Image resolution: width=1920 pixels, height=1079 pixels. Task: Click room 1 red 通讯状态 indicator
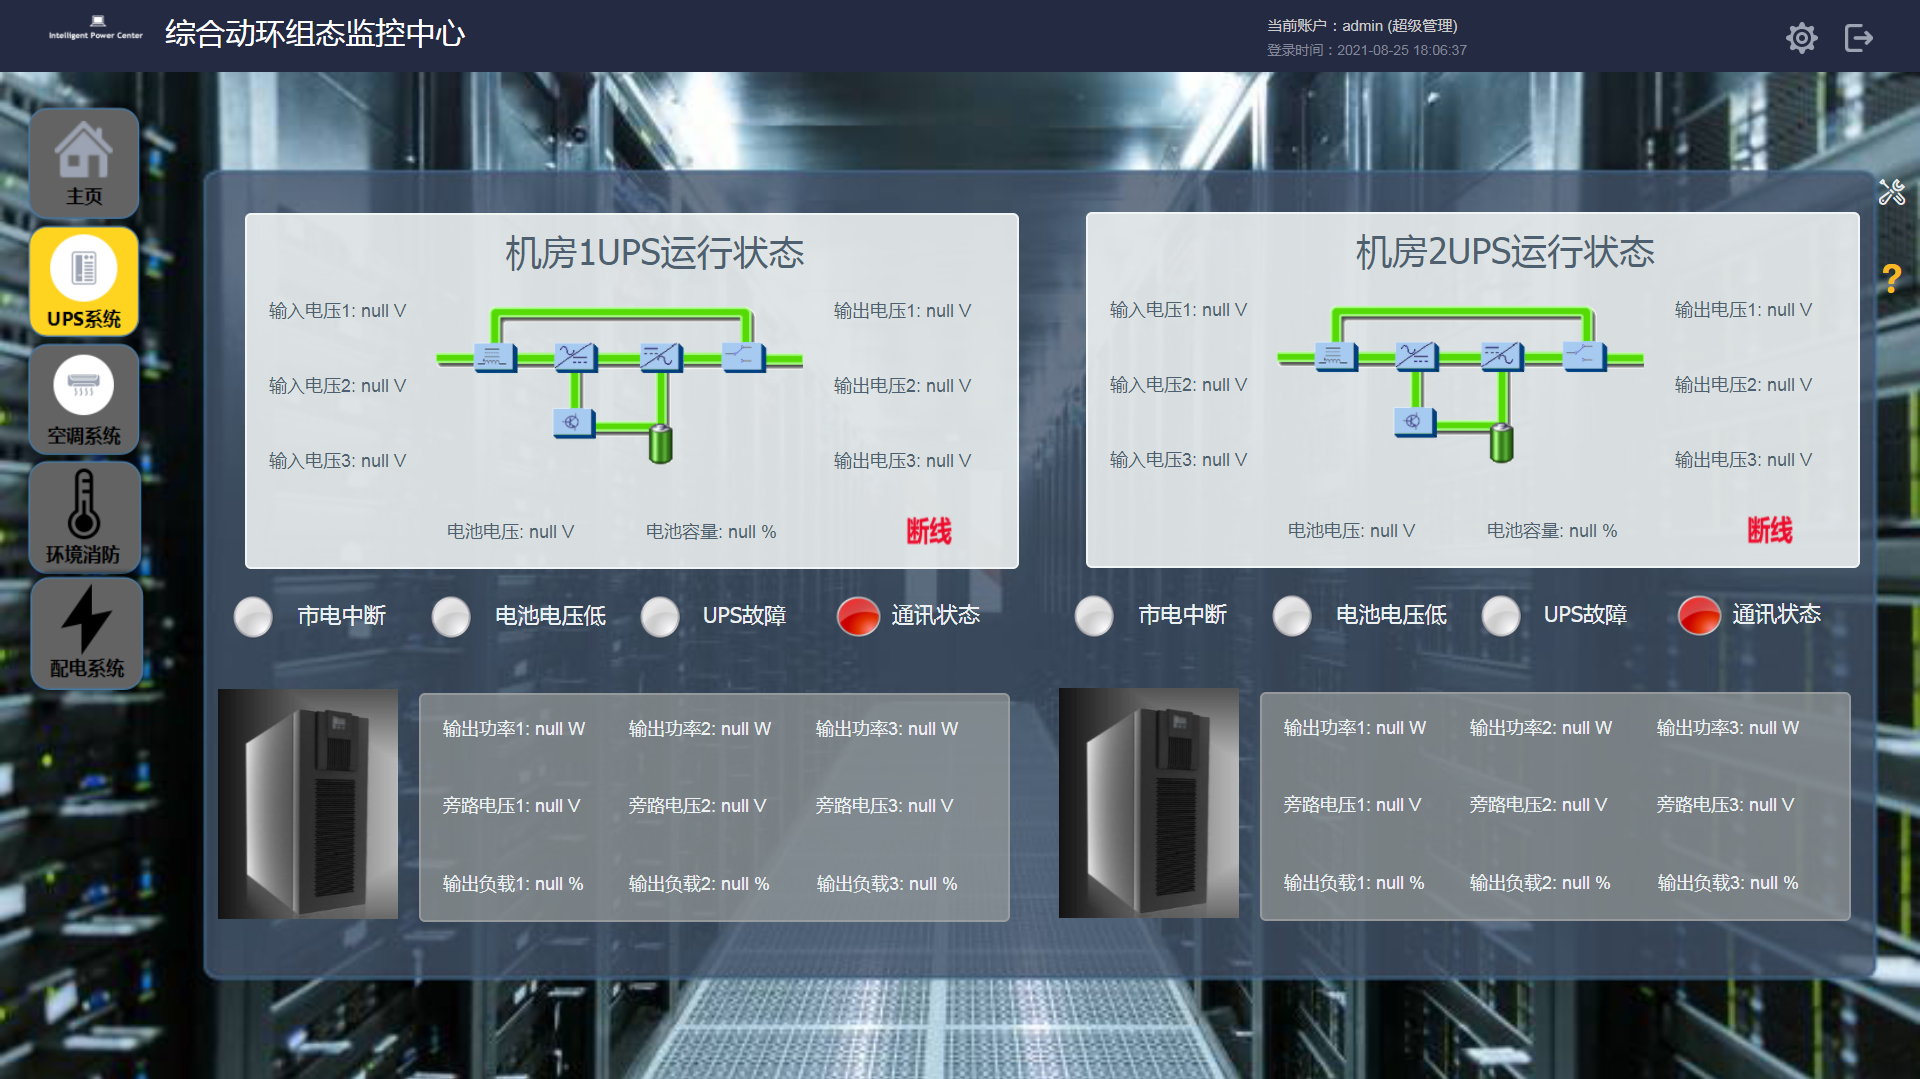pyautogui.click(x=858, y=617)
